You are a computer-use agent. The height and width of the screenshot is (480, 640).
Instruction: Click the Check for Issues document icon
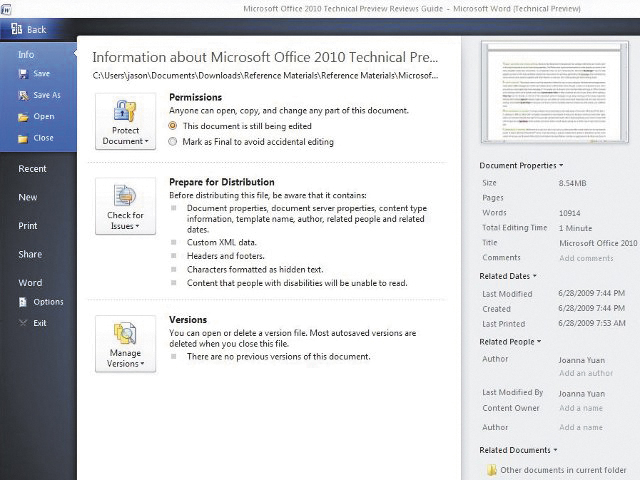(125, 196)
